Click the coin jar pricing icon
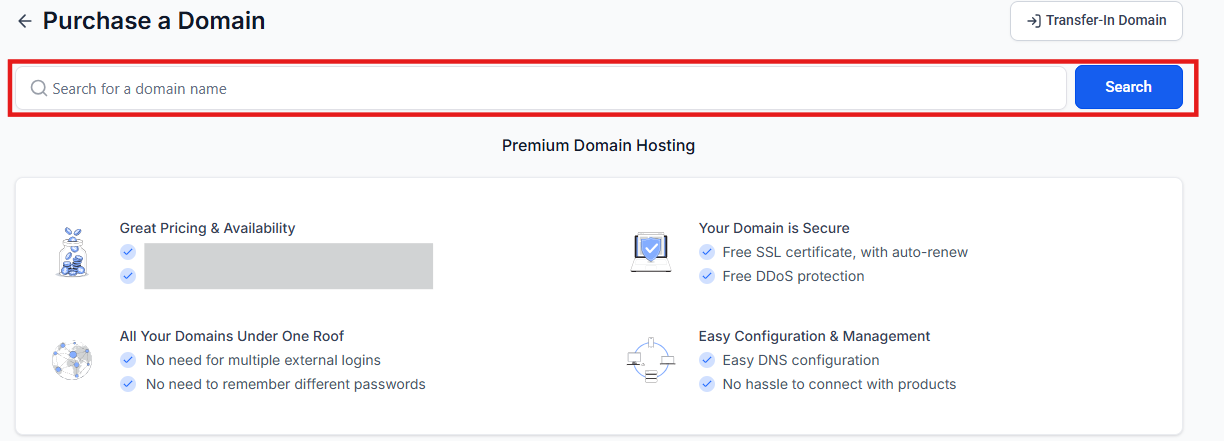Viewport: 1224px width, 441px height. click(x=72, y=251)
